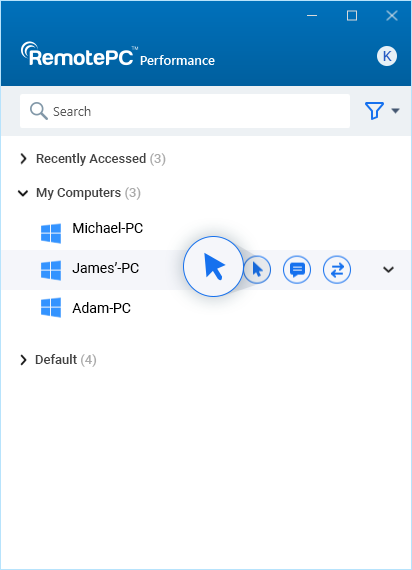Image resolution: width=412 pixels, height=570 pixels.
Task: Expand more options for James'-PC
Action: point(388,270)
